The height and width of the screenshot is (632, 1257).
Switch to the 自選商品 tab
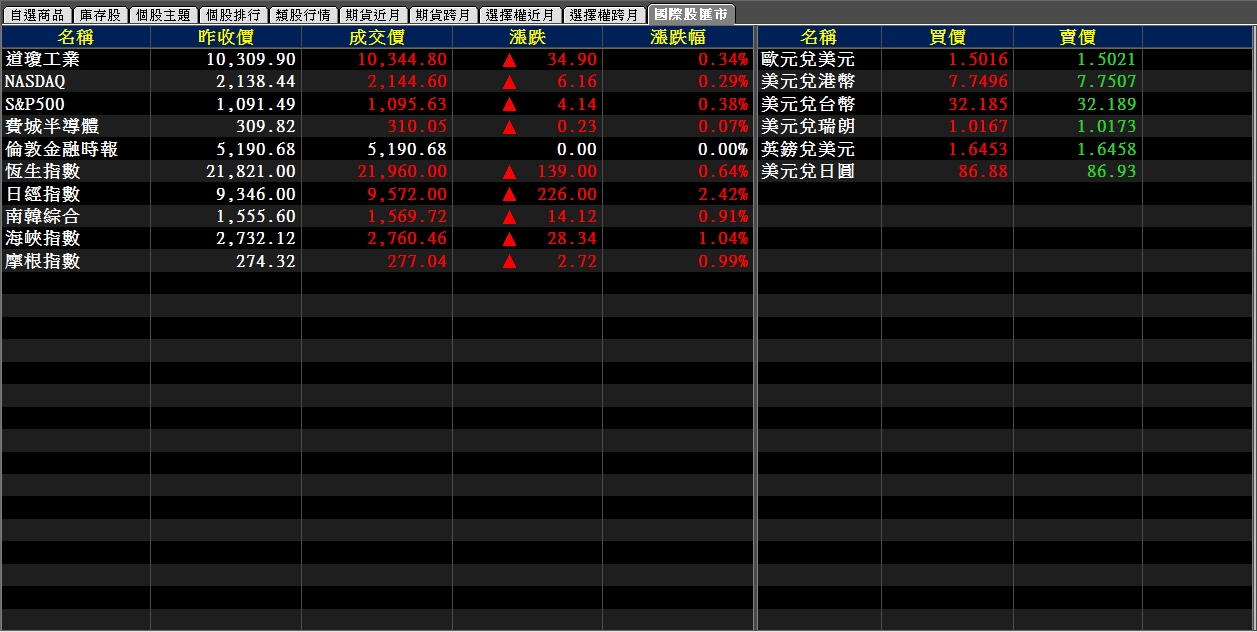coord(37,15)
